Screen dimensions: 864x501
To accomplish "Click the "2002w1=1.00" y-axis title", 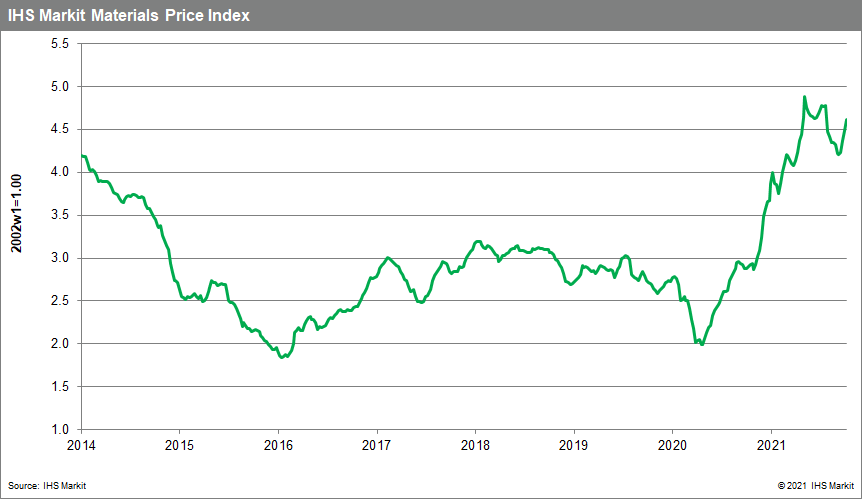I will tap(17, 236).
